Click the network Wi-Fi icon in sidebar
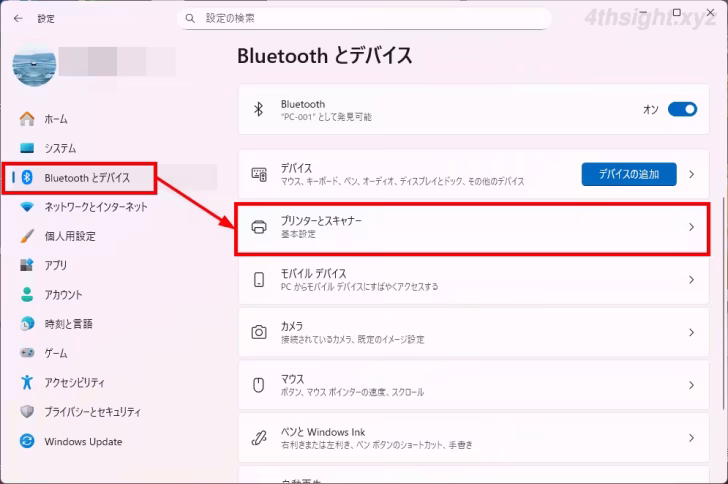The height and width of the screenshot is (484, 728). pos(27,207)
